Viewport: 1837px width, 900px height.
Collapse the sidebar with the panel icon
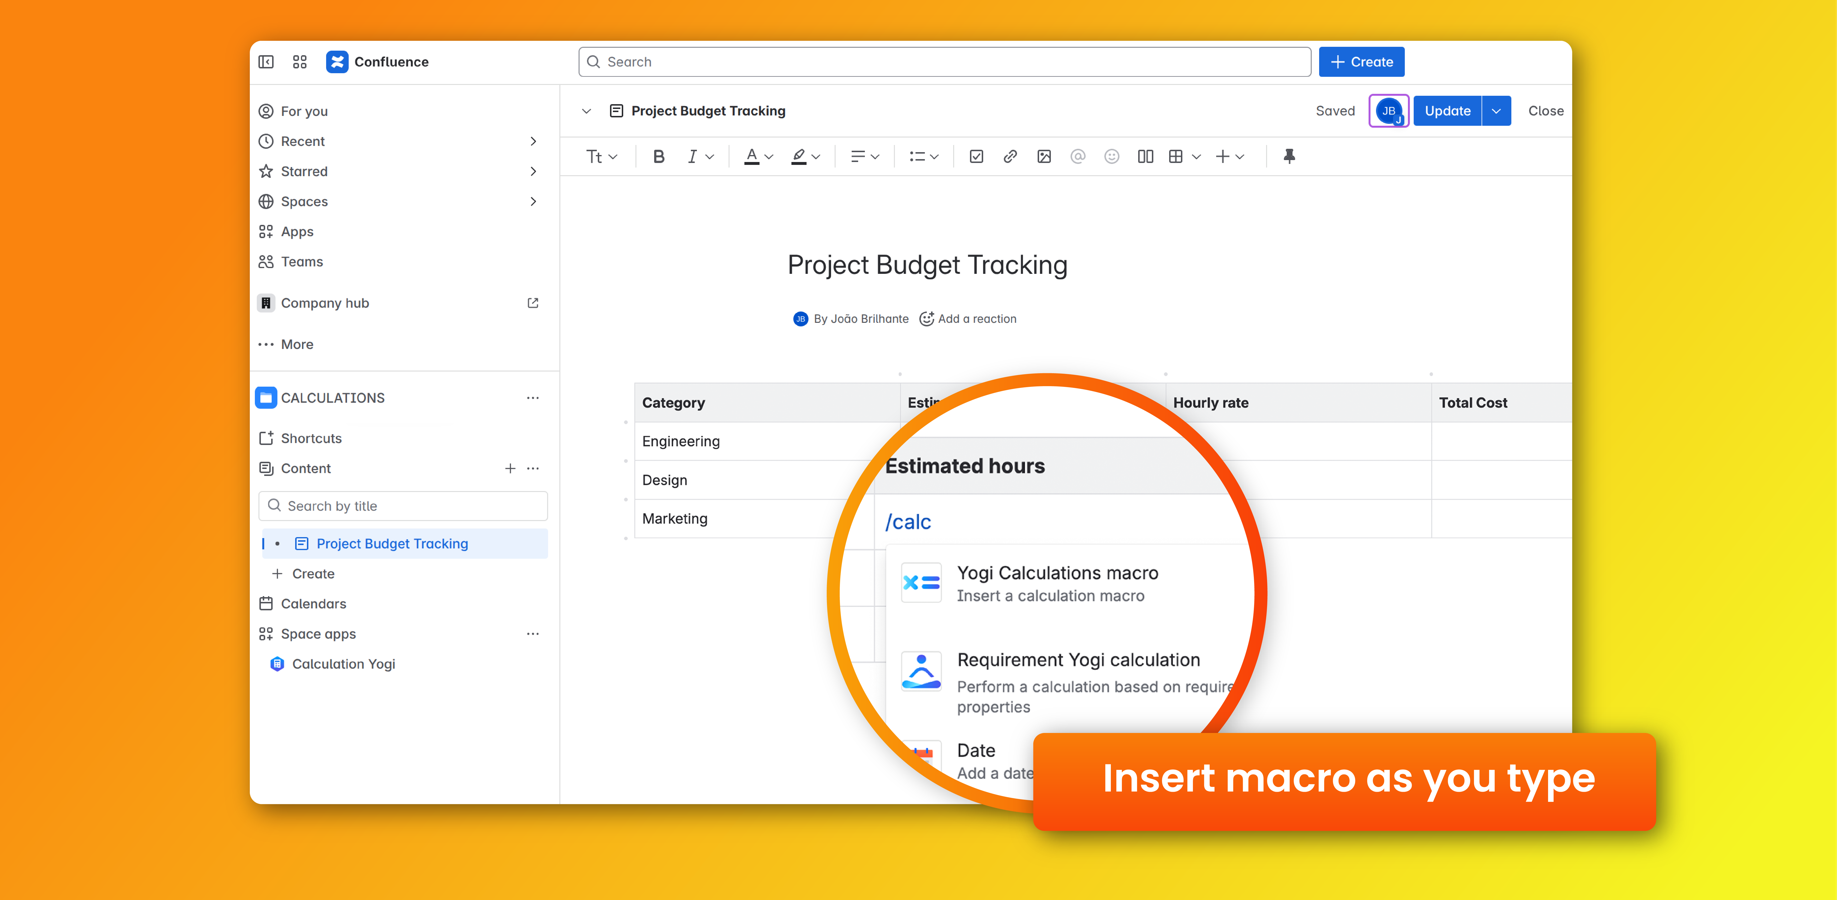(x=266, y=62)
